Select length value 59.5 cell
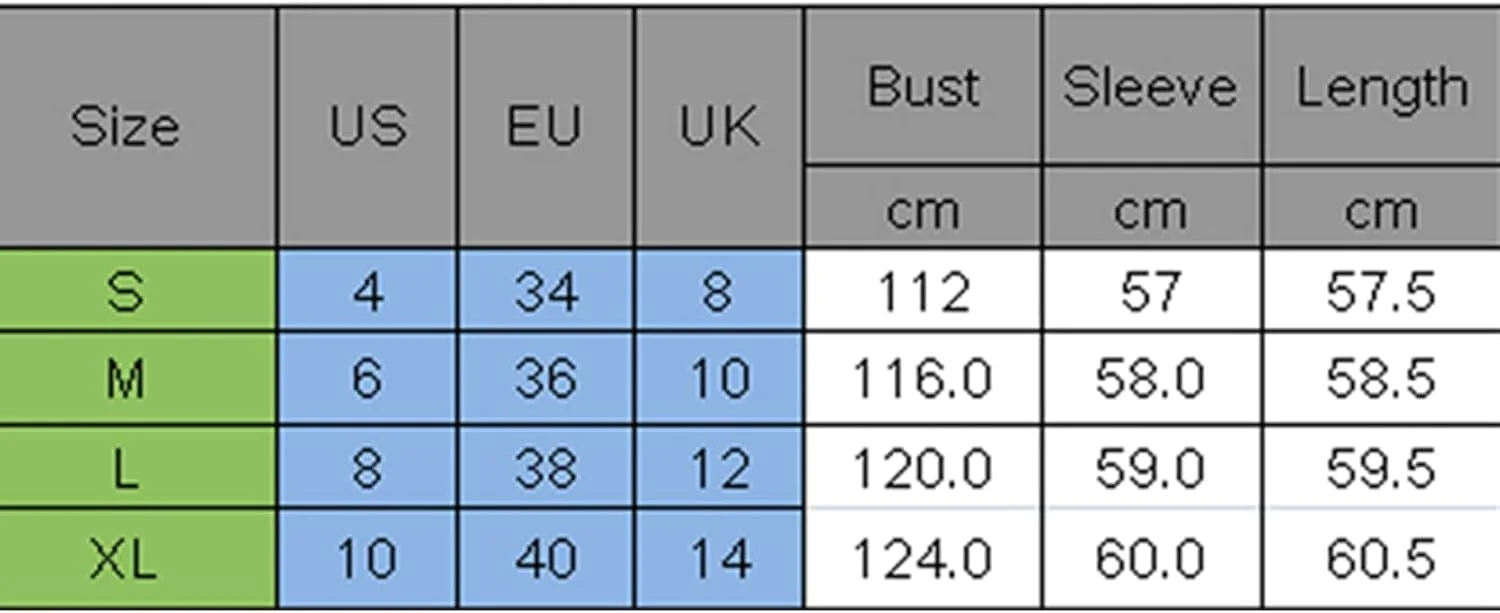Viewport: 1500px width, 613px height. [x=1382, y=468]
